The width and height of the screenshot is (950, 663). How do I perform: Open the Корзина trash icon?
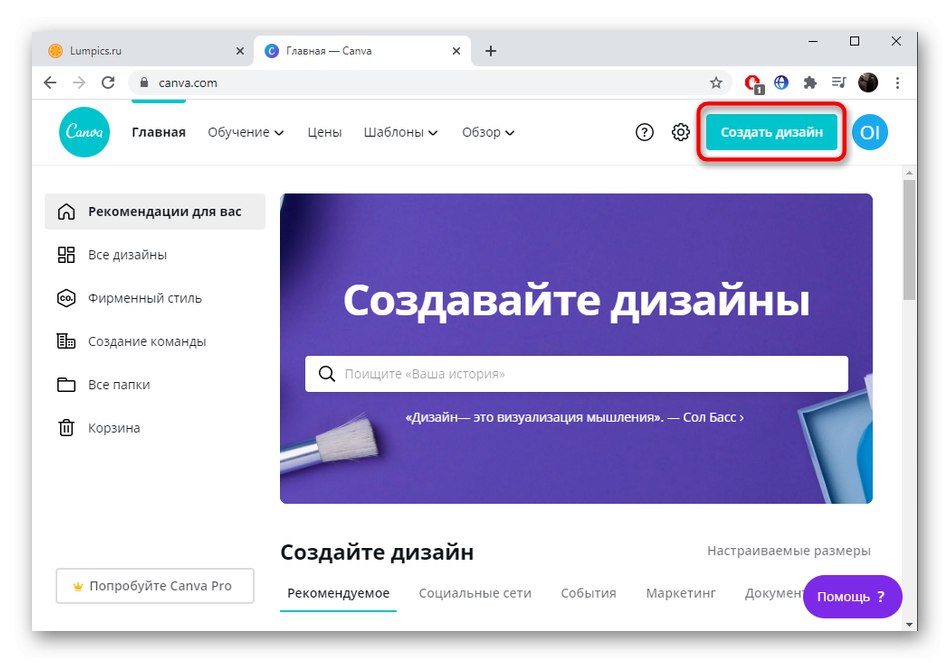(66, 427)
